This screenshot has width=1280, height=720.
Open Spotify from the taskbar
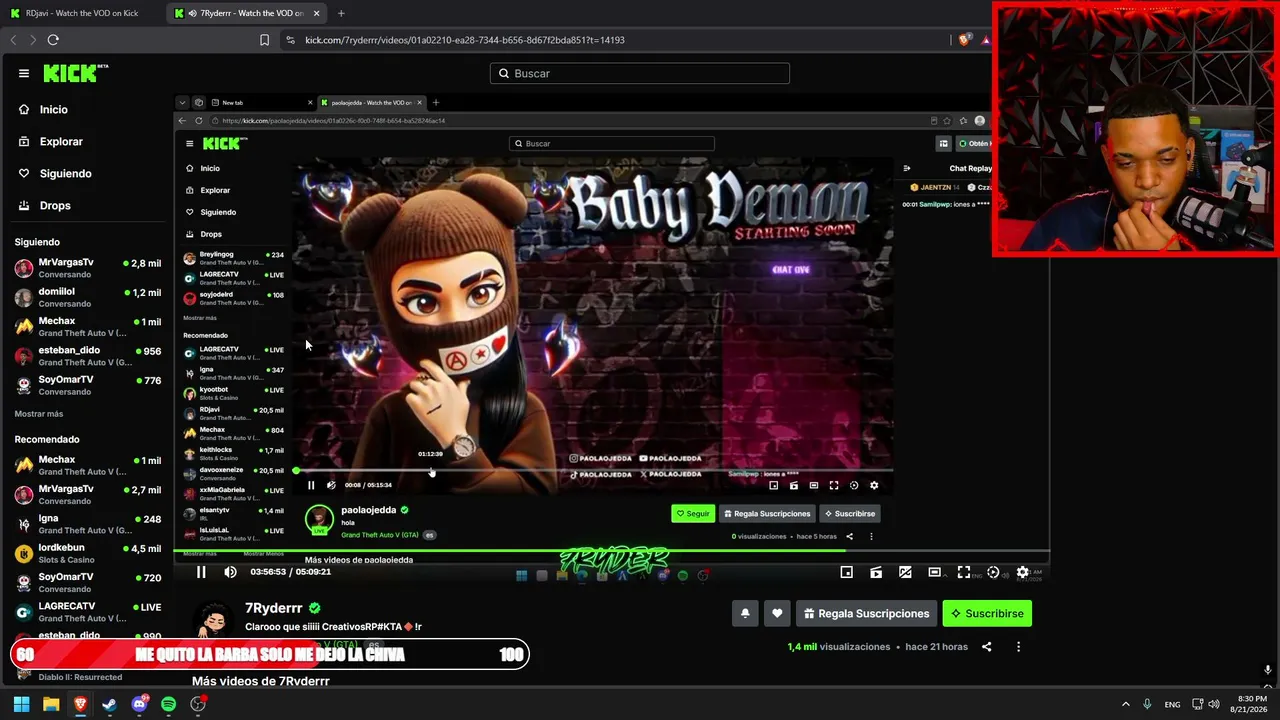(168, 704)
